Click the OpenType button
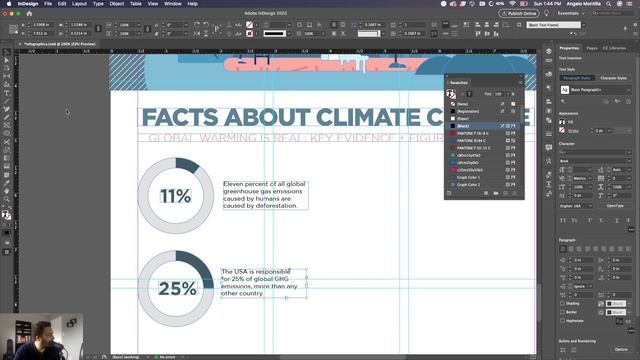Image resolution: width=640 pixels, height=360 pixels. point(615,206)
